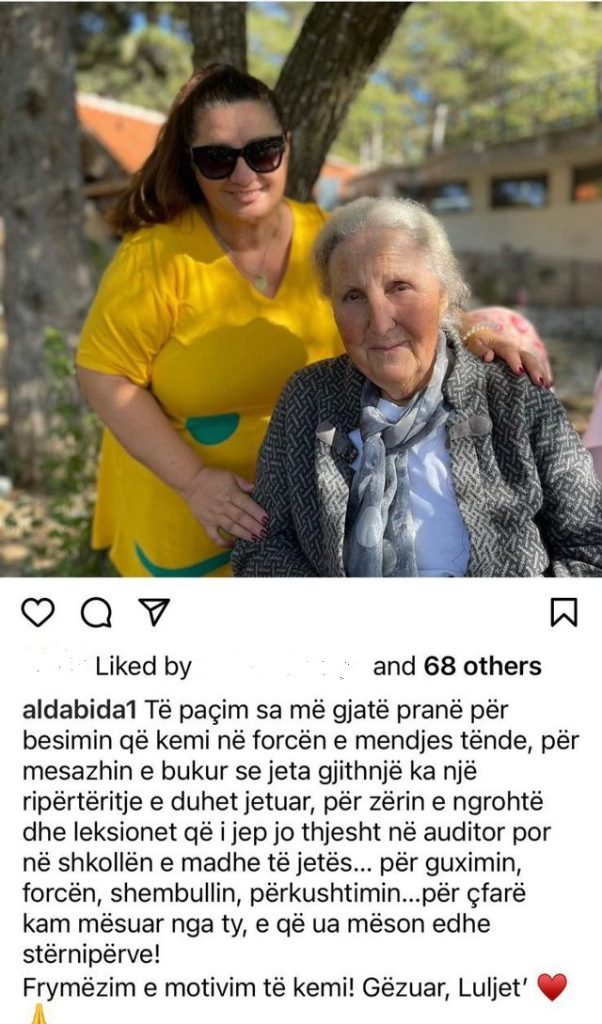Share the post using paper plane icon
This screenshot has width=602, height=1024.
coord(154,612)
